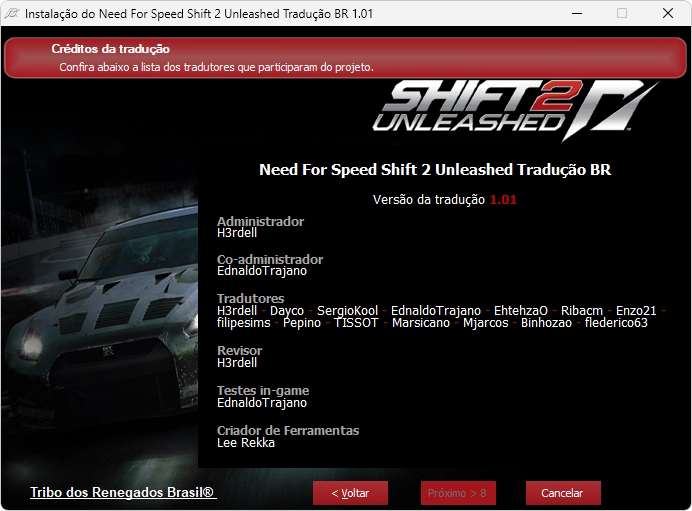Click translator name Mjarcos
692x511 pixels.
(485, 323)
